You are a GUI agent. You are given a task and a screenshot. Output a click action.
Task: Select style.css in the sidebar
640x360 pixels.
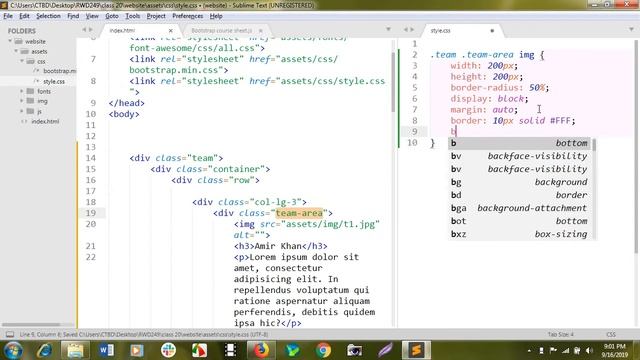pos(53,81)
